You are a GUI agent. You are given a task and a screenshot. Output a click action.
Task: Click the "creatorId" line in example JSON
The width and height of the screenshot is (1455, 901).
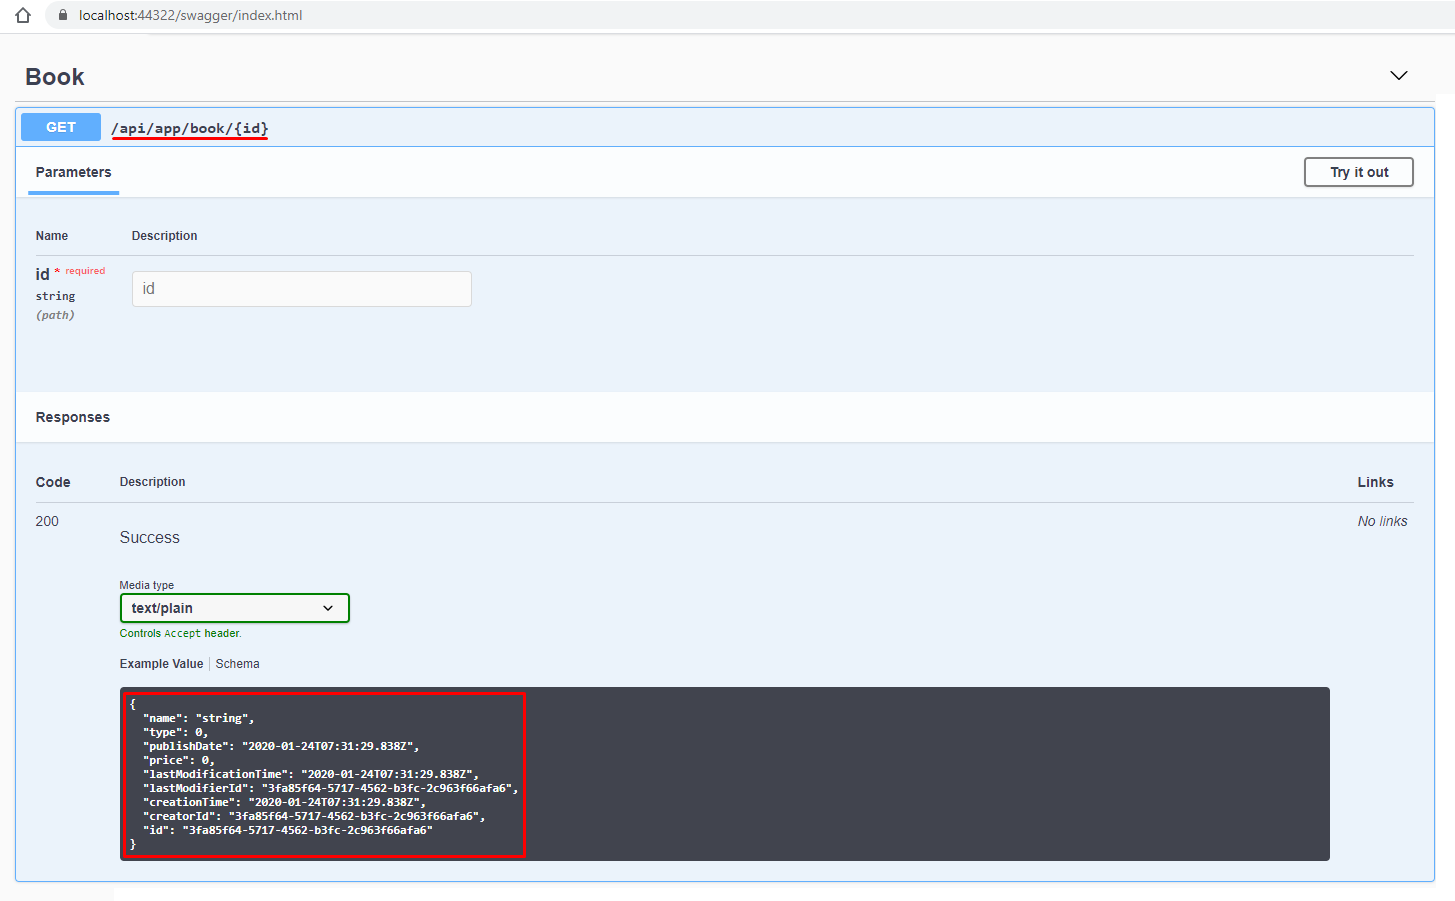(314, 816)
